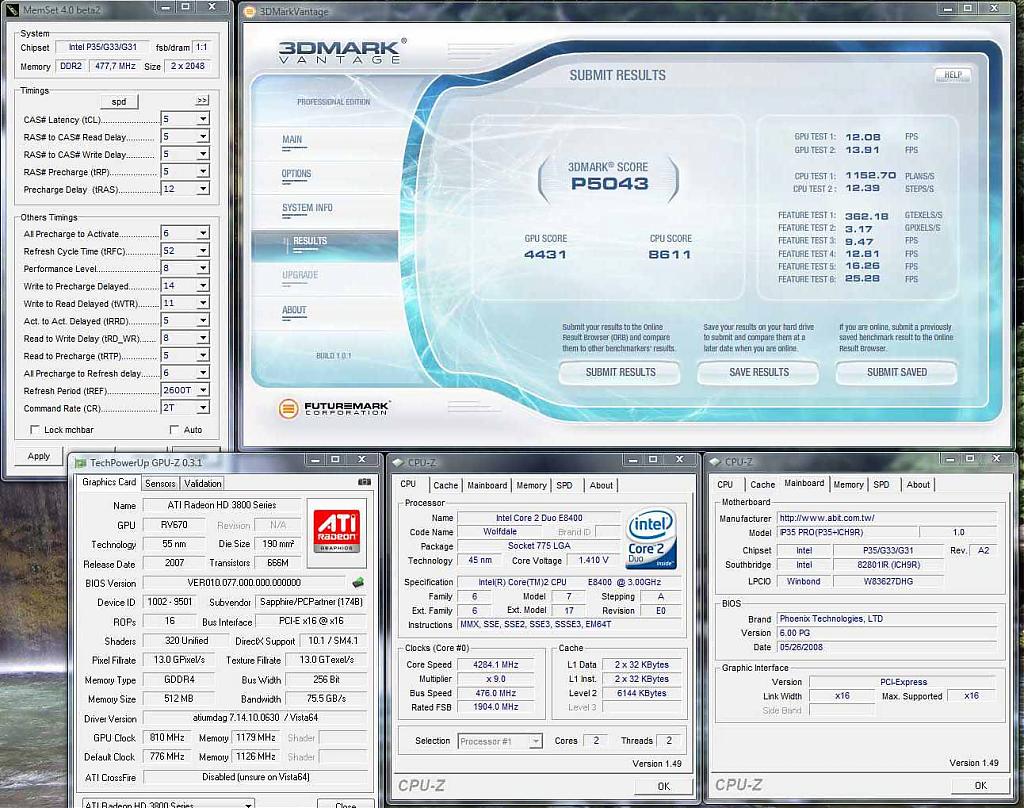The width and height of the screenshot is (1024, 808).
Task: Click the GPU-Z BIOS save chip icon
Action: (358, 582)
